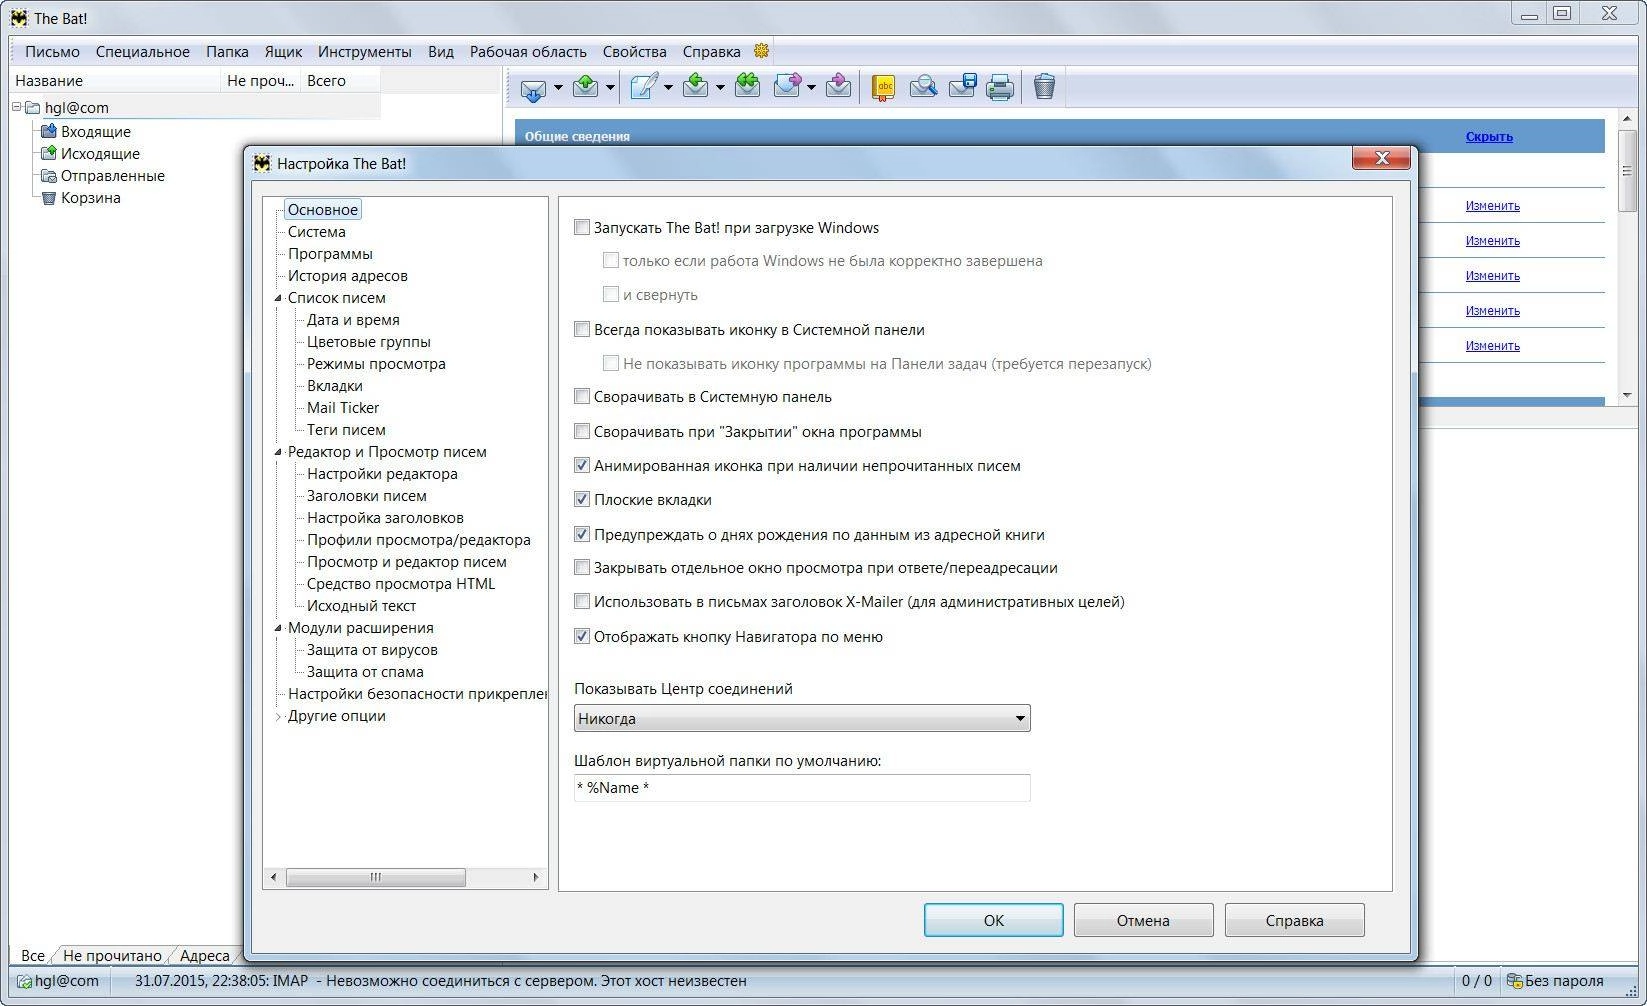Viewport: 1647px width, 1006px height.
Task: Click the search messages magnifier icon
Action: coord(923,88)
